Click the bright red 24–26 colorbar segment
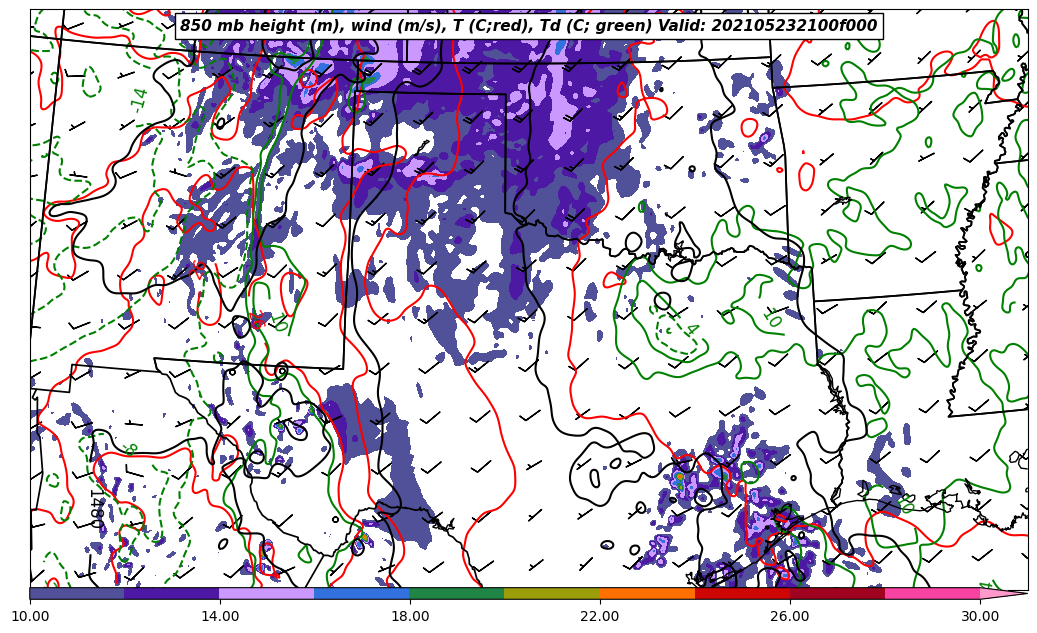 [x=743, y=593]
